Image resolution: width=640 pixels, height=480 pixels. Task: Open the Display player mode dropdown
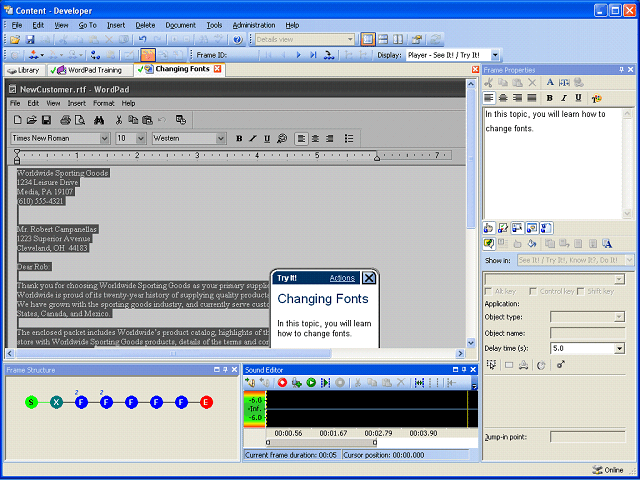pos(495,55)
